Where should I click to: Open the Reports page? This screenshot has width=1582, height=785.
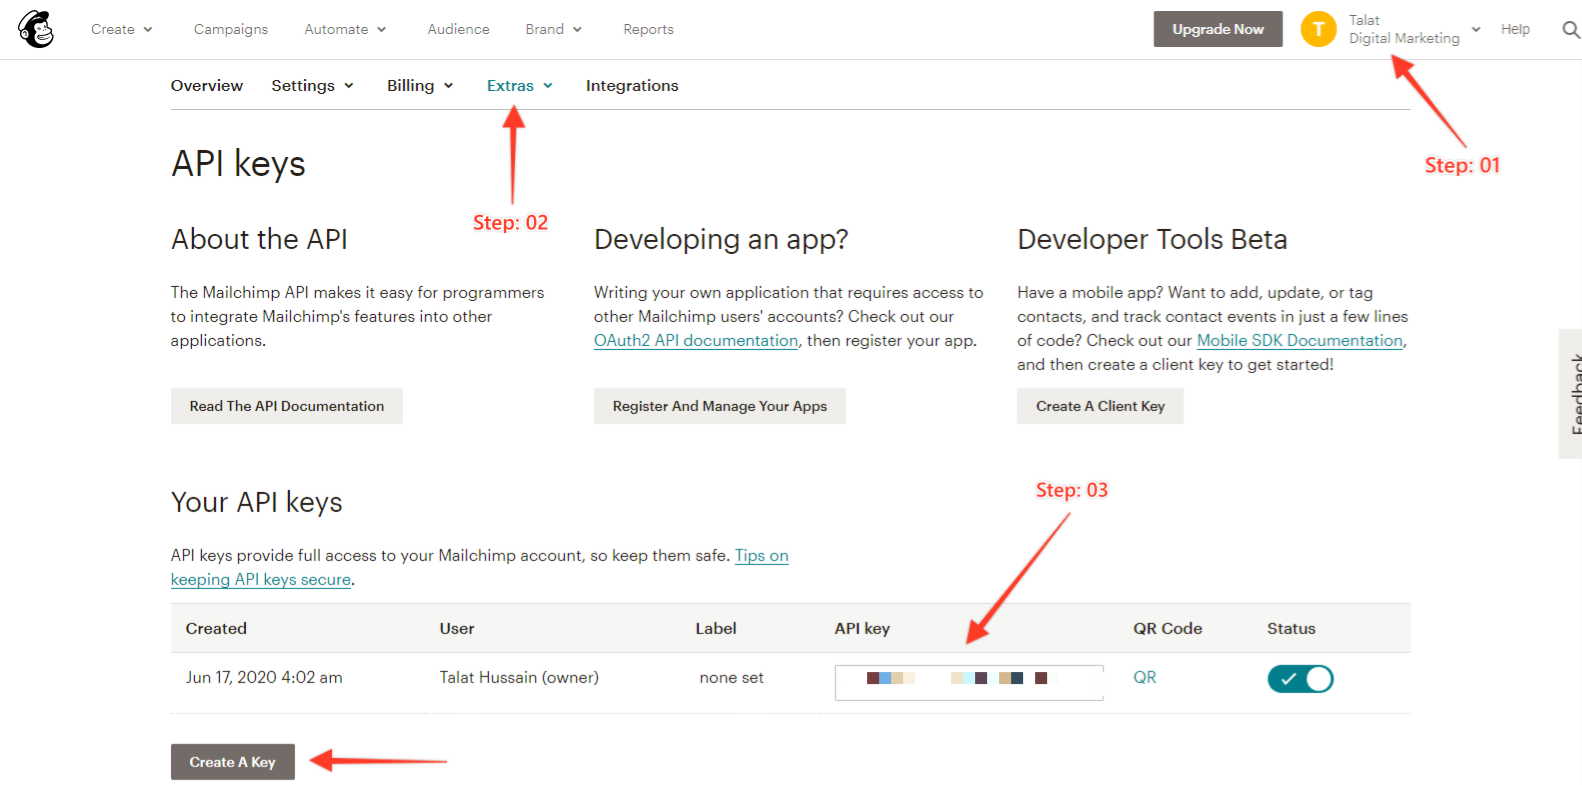pyautogui.click(x=648, y=29)
